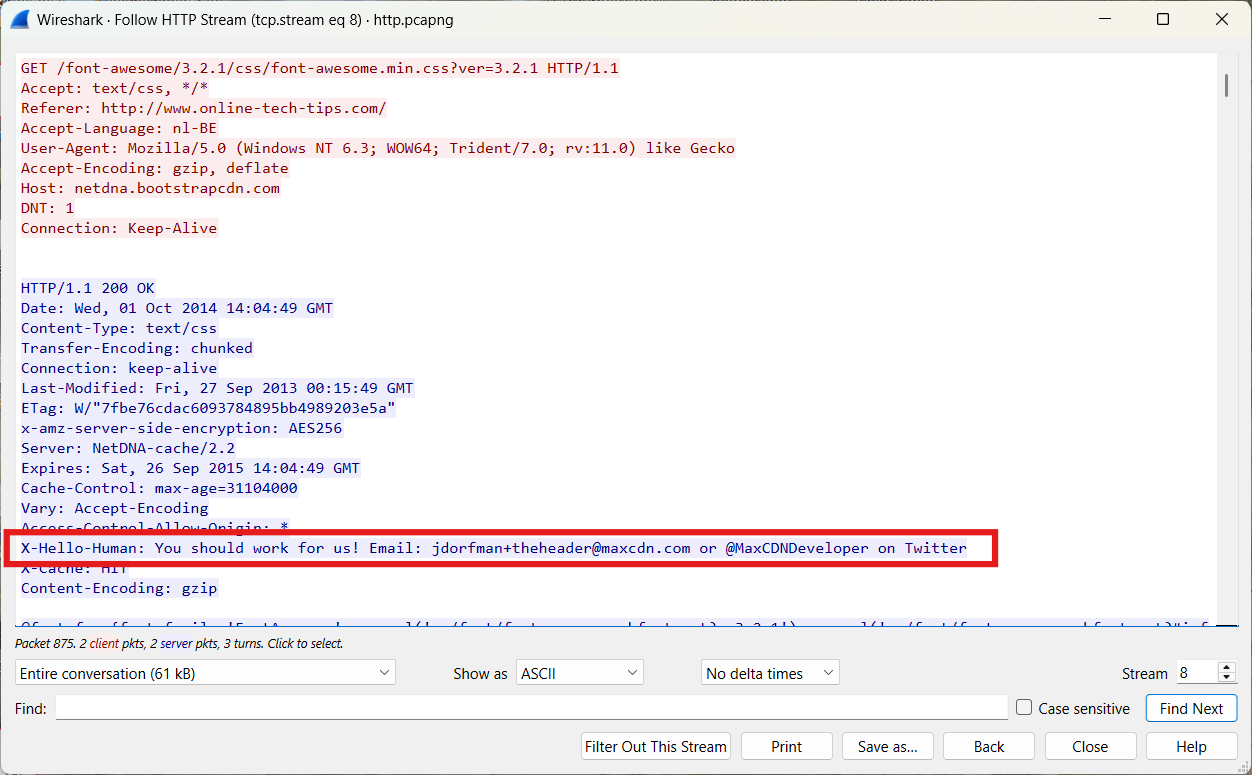Click inside the Find text field

coord(531,708)
